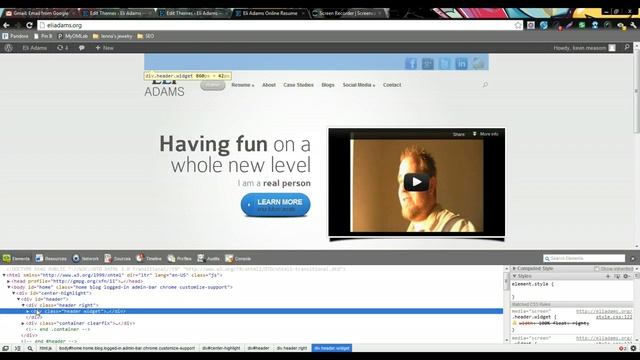This screenshot has width=640, height=360.
Task: Click the browser Back arrow
Action: point(6,25)
